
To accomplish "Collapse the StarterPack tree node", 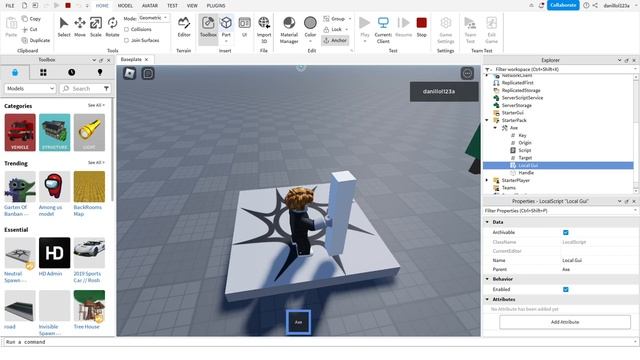I will (487, 120).
